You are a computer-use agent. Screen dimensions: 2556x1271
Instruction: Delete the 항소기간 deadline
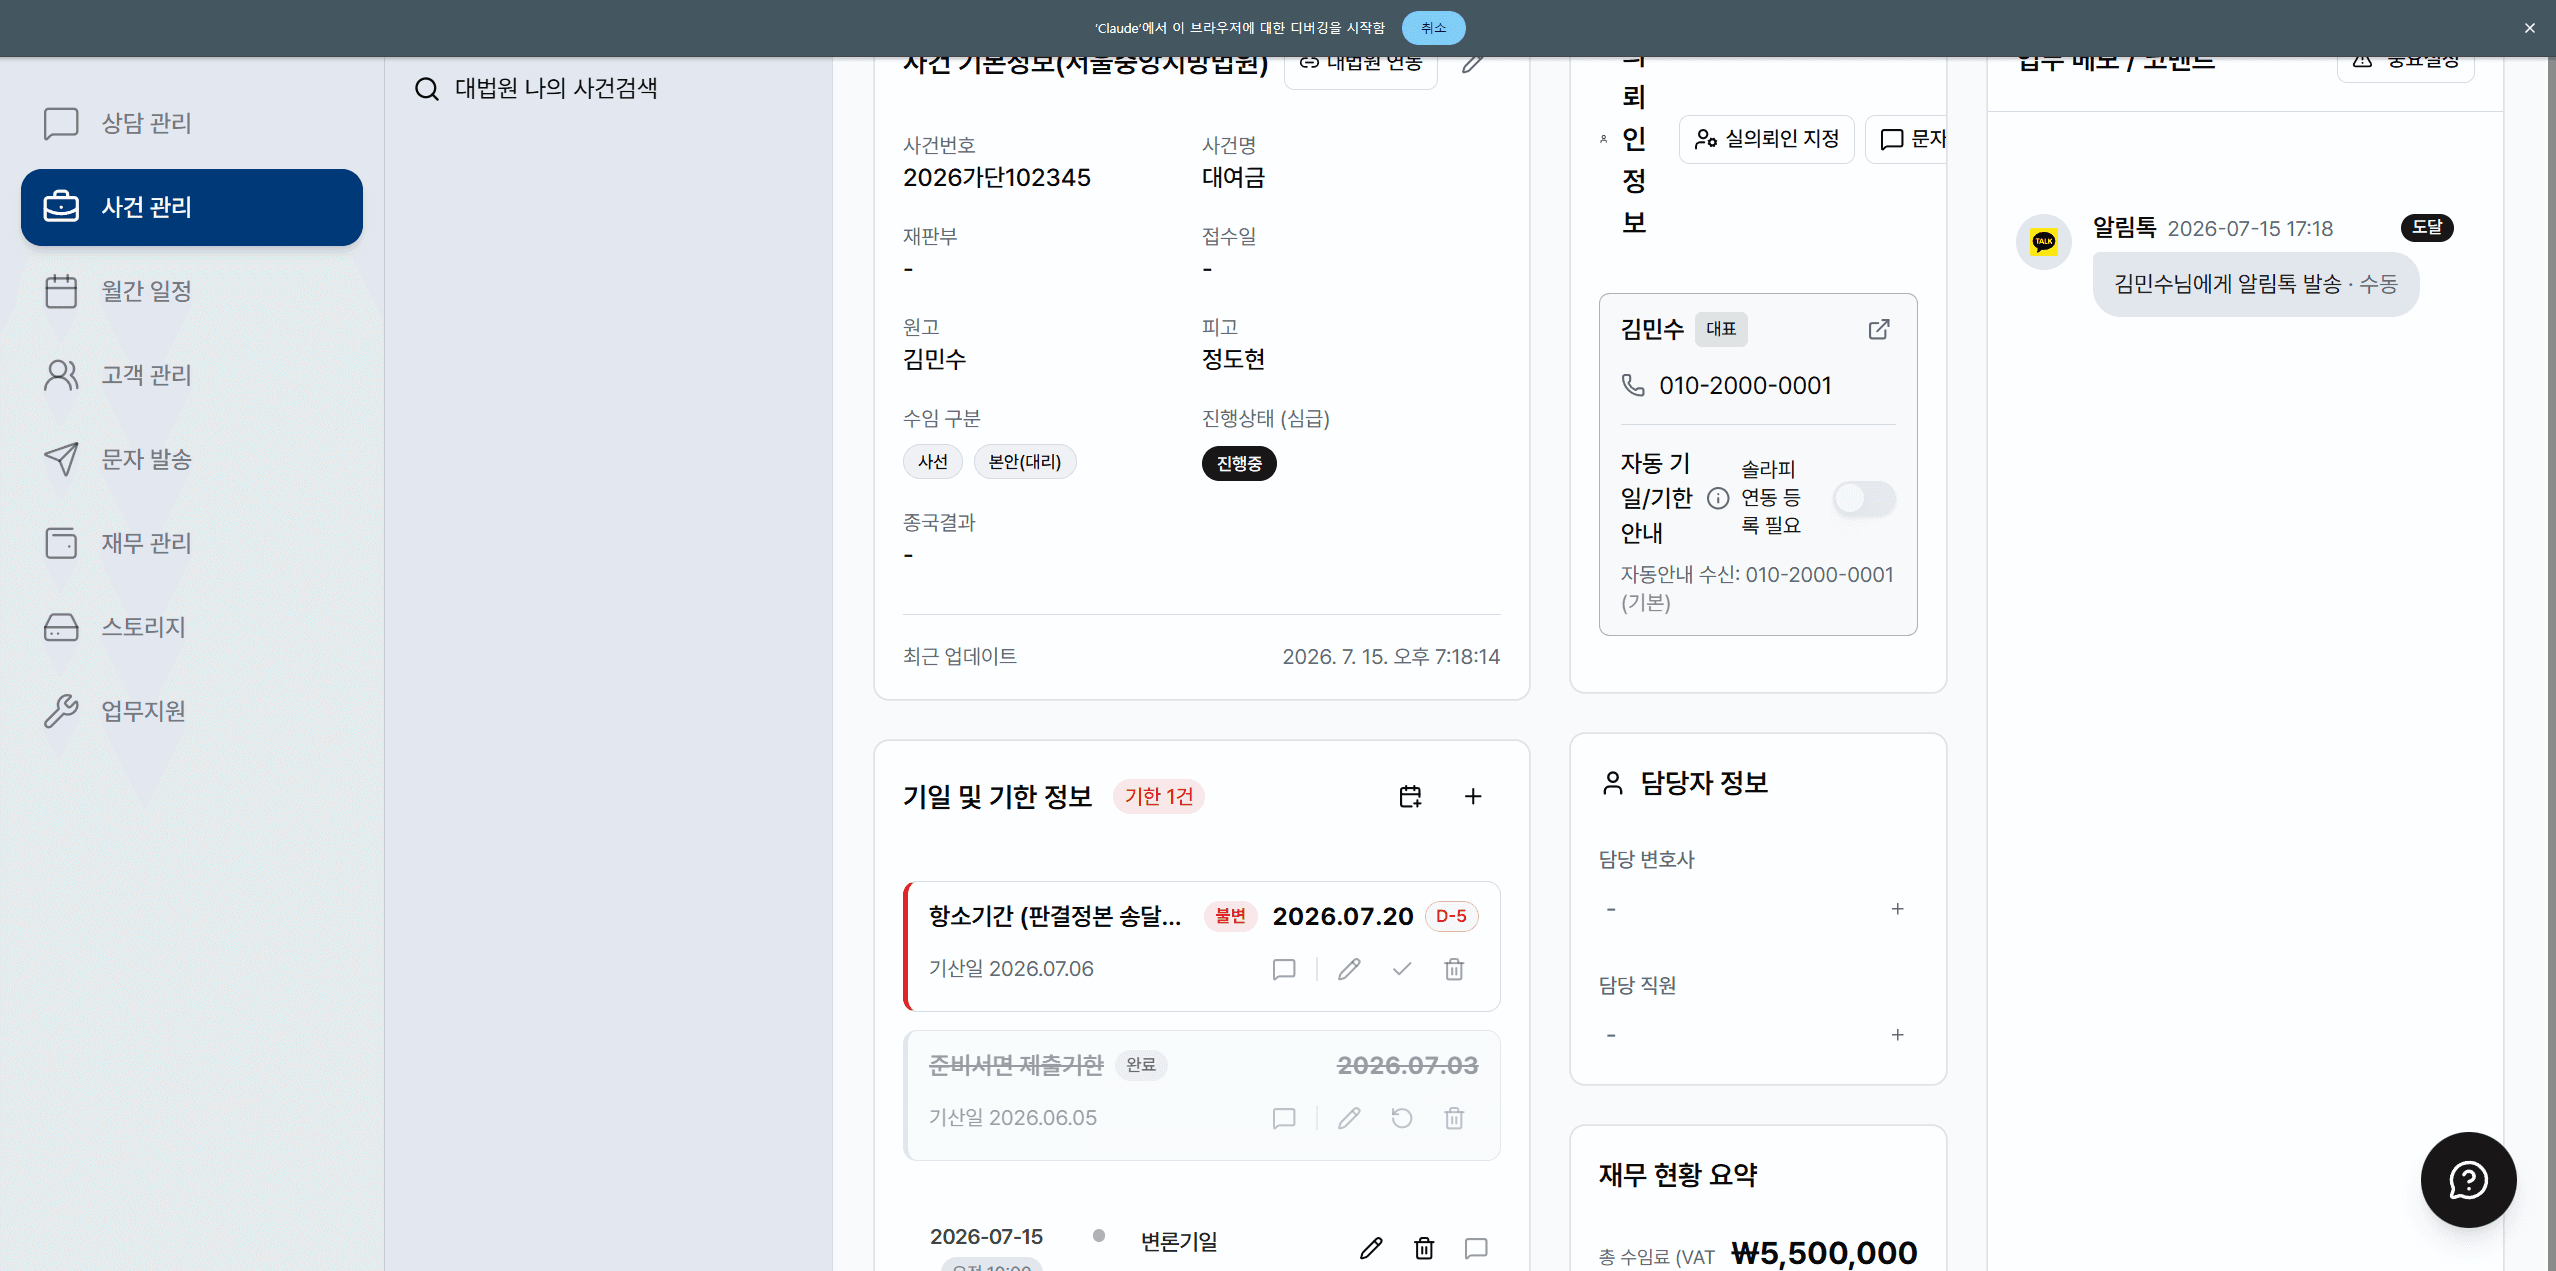1454,969
